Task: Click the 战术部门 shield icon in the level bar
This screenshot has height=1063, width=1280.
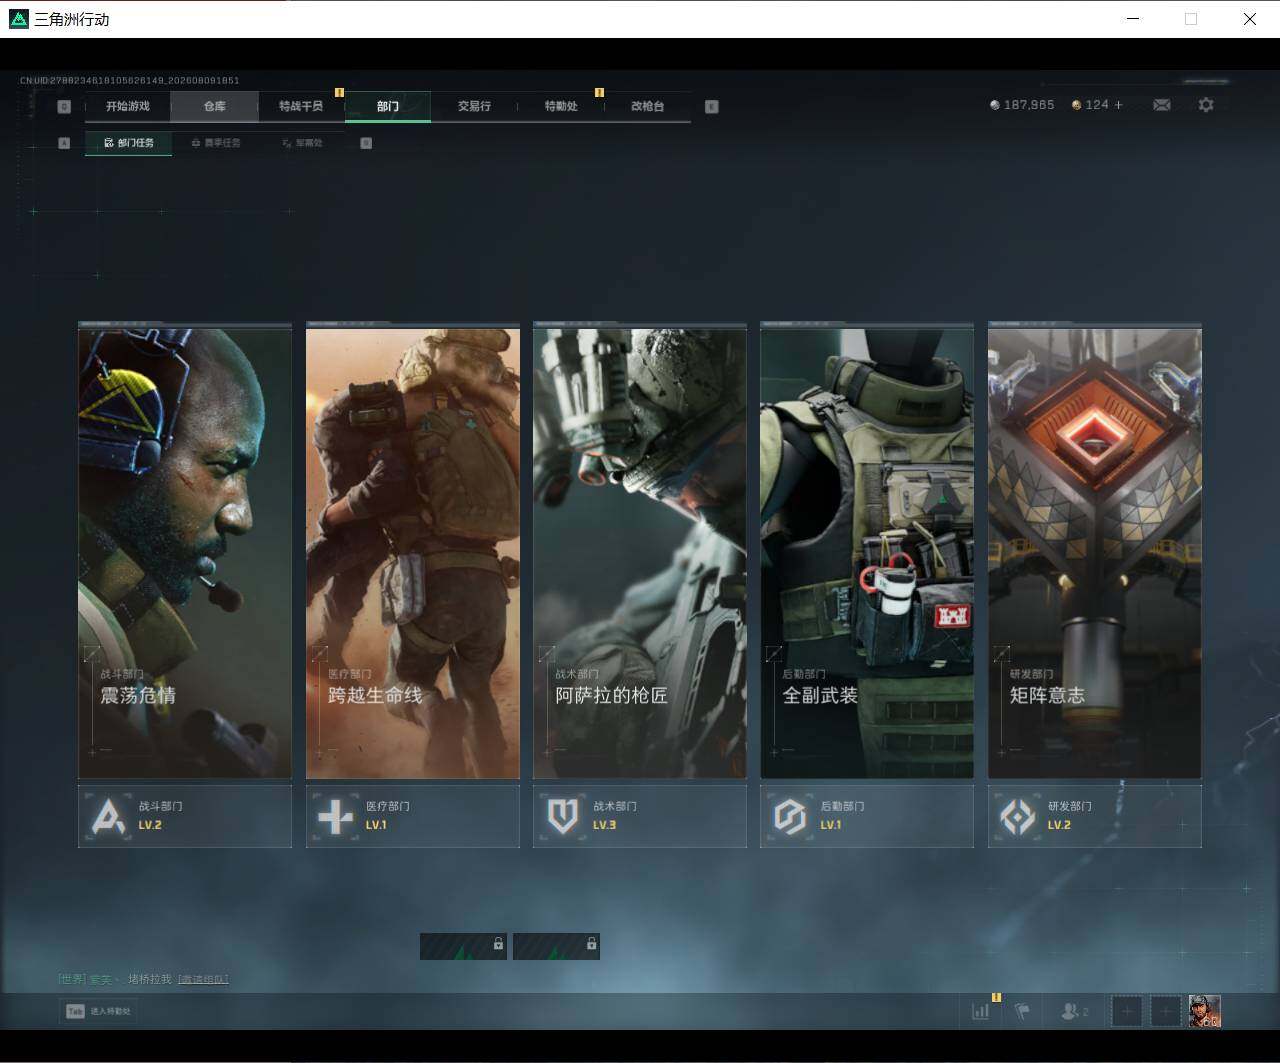Action: click(x=563, y=816)
